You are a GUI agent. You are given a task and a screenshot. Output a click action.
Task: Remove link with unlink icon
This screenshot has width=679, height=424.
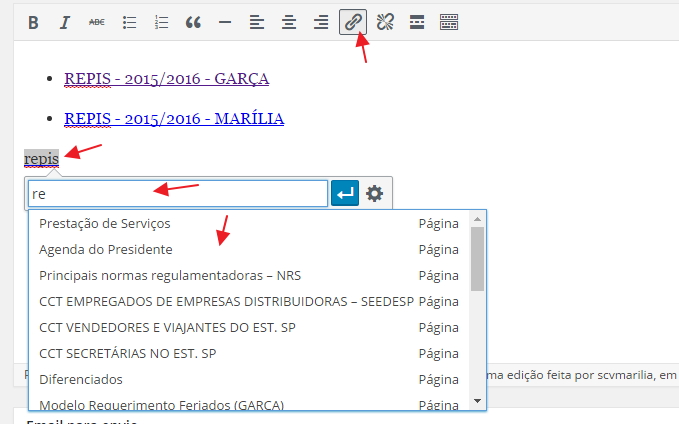pyautogui.click(x=385, y=22)
